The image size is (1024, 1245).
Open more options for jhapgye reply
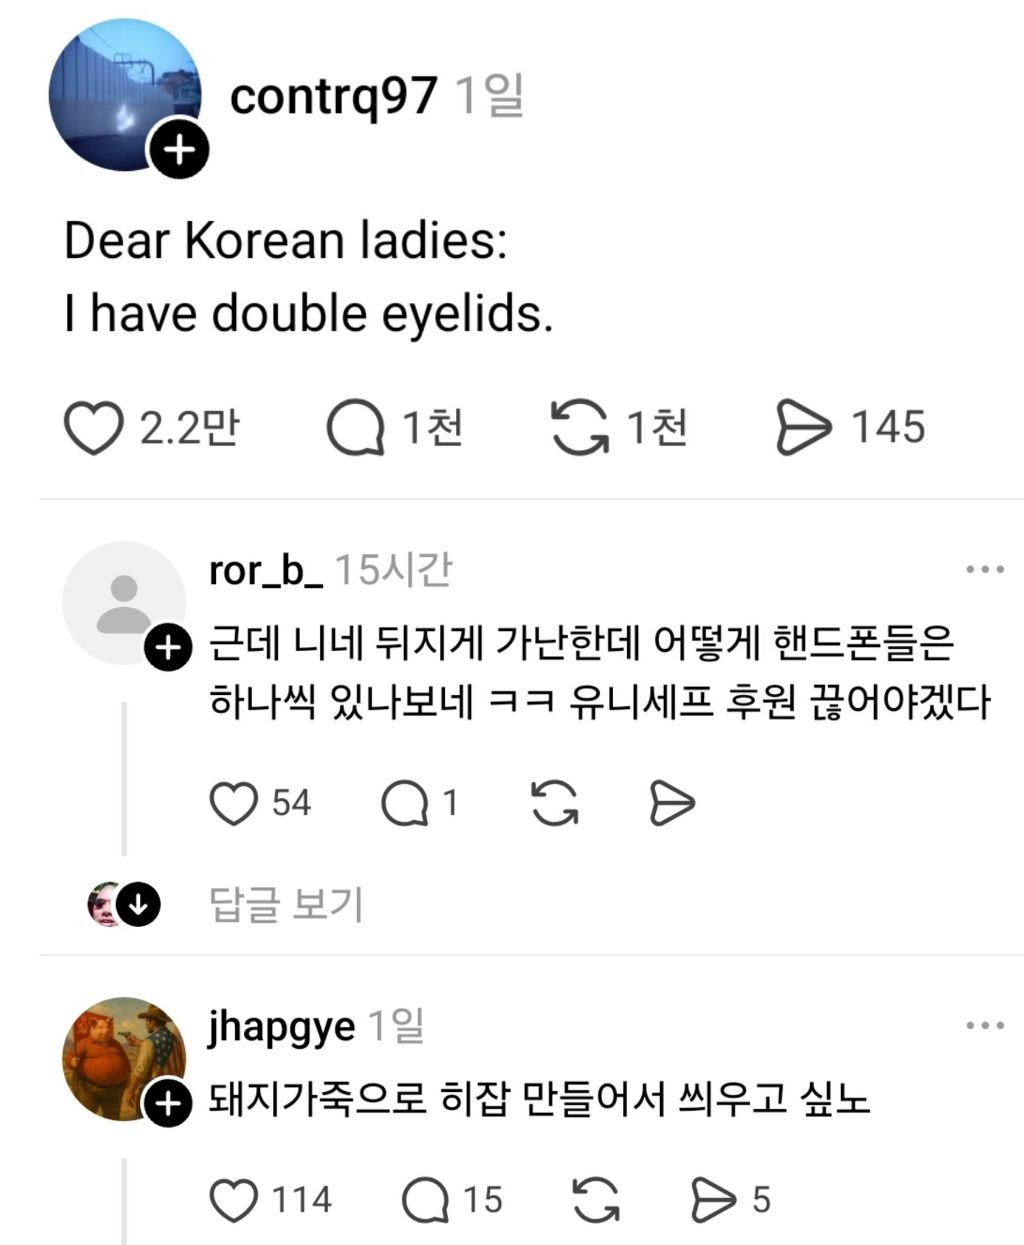(985, 1025)
